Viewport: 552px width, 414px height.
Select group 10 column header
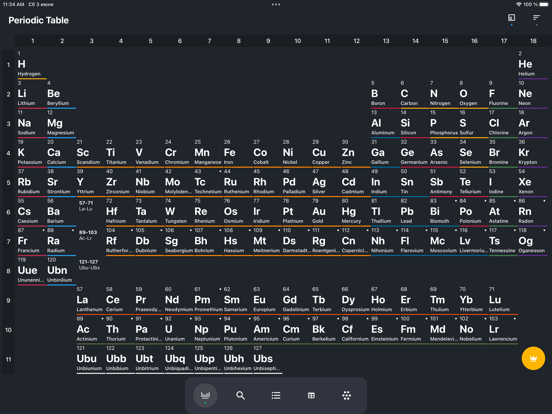tap(297, 41)
